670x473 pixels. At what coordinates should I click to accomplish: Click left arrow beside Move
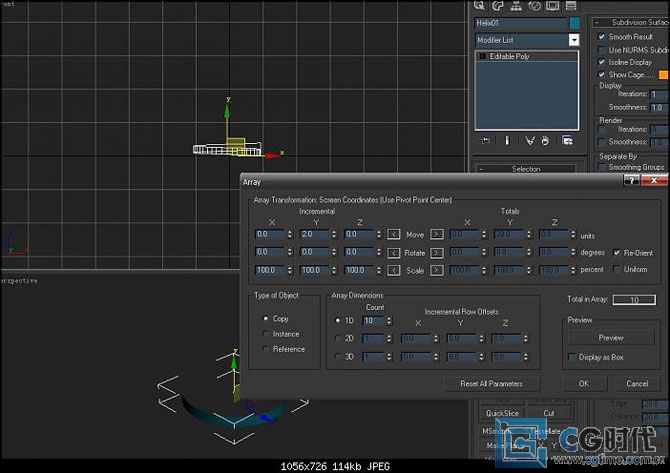[x=394, y=234]
